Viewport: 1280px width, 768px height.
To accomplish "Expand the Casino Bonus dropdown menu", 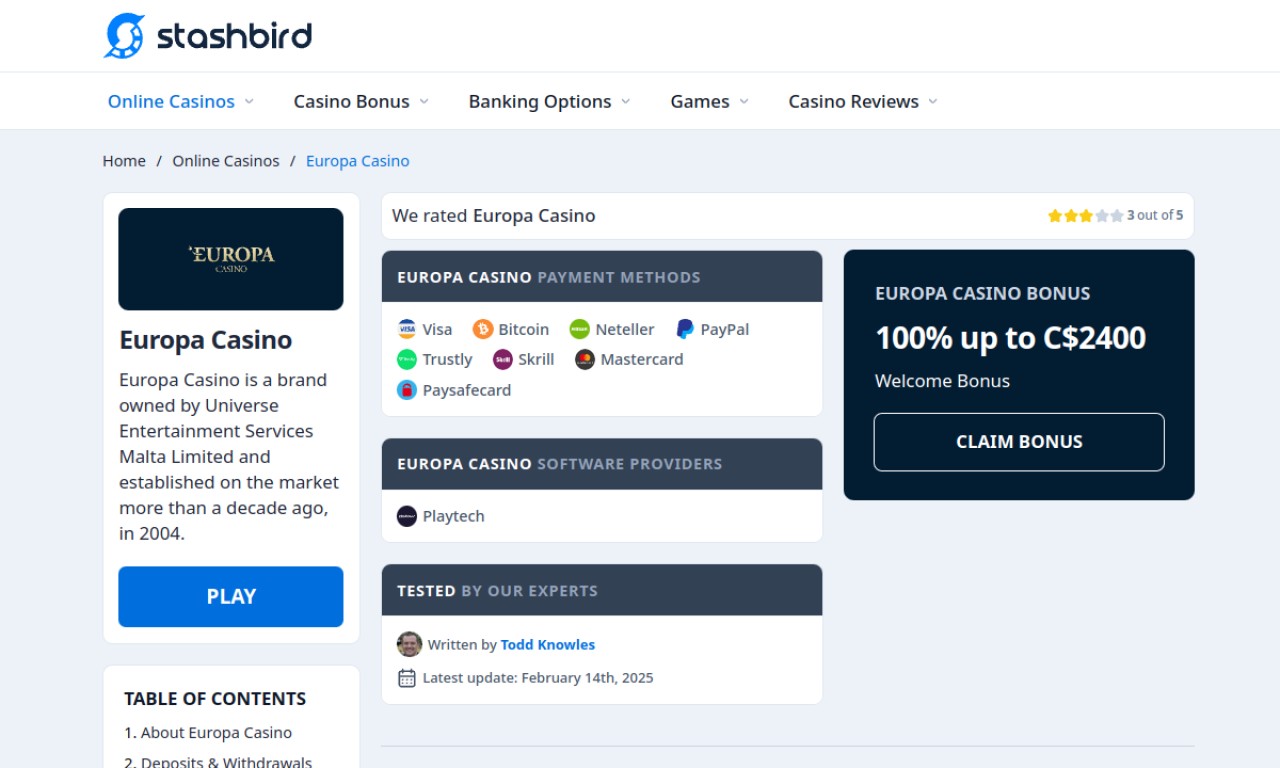I will click(360, 102).
